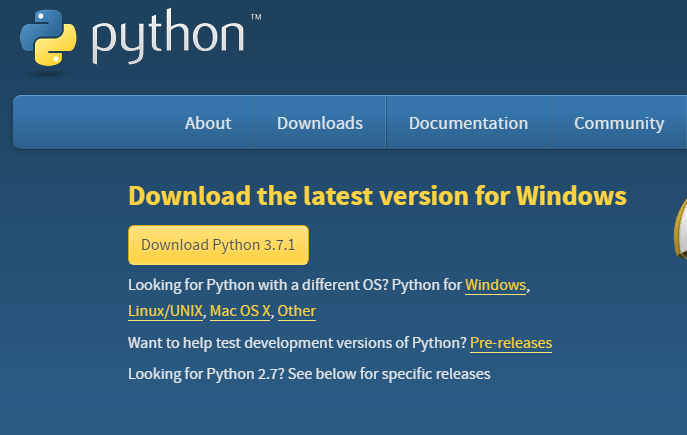
Task: Click the 'Looking for Python 2.7?' text
Action: (x=206, y=374)
